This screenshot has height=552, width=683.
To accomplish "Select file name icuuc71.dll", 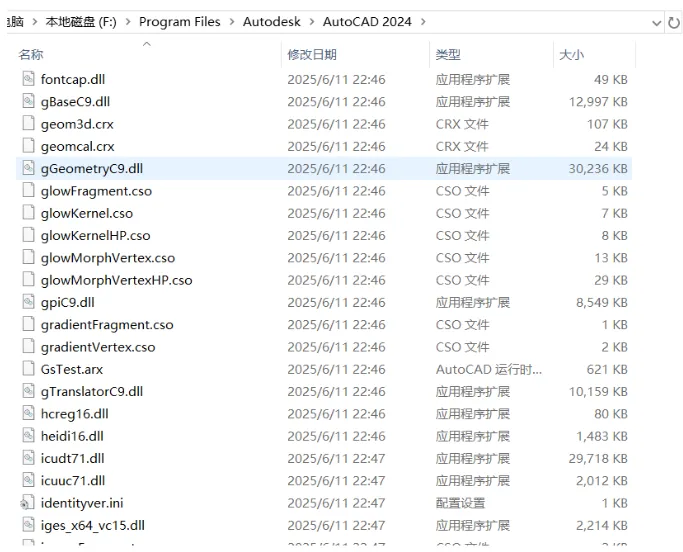I will coord(73,481).
